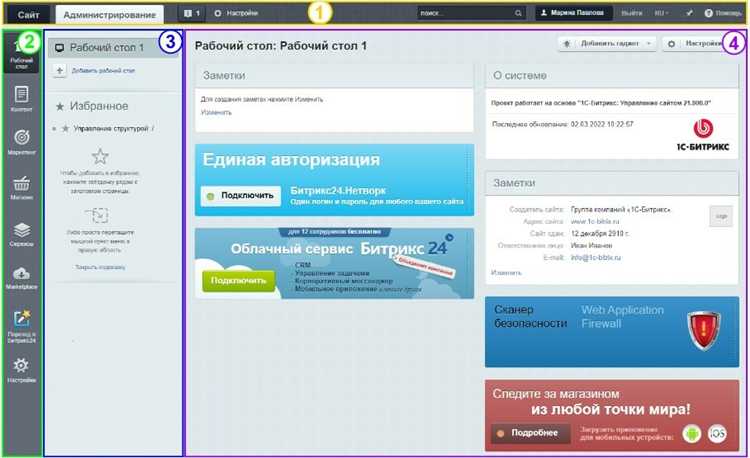Viewport: 750px width, 458px height.
Task: Open Добавить гаджет dropdown button
Action: pos(607,44)
